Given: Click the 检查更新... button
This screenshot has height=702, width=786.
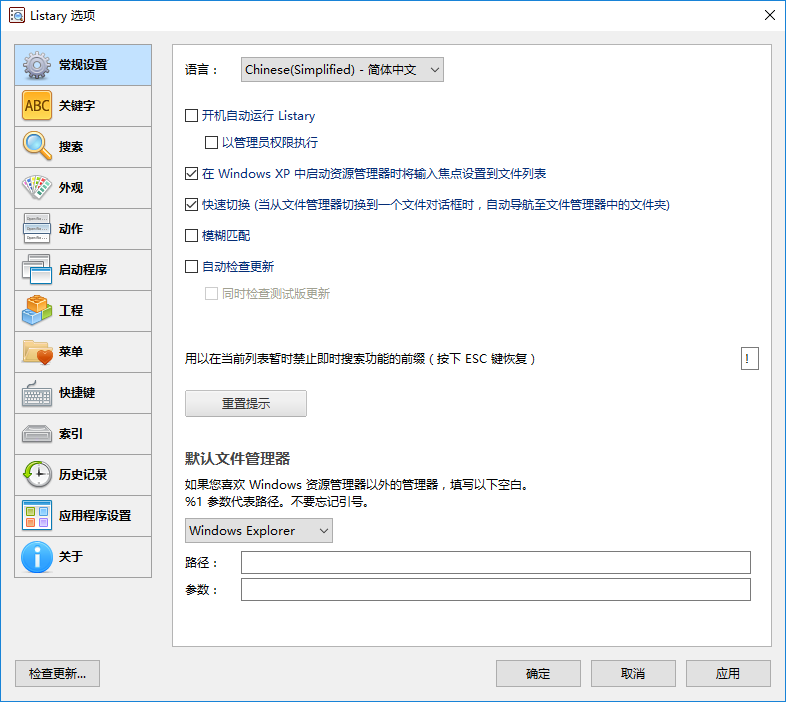Looking at the screenshot, I should tap(58, 673).
